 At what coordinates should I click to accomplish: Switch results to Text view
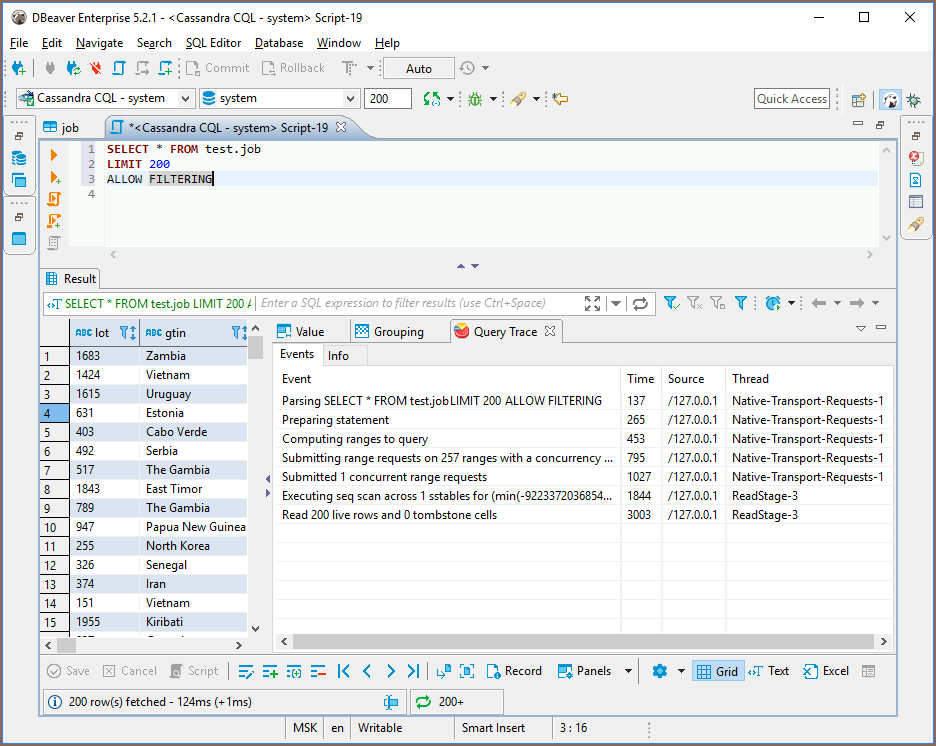pos(768,671)
